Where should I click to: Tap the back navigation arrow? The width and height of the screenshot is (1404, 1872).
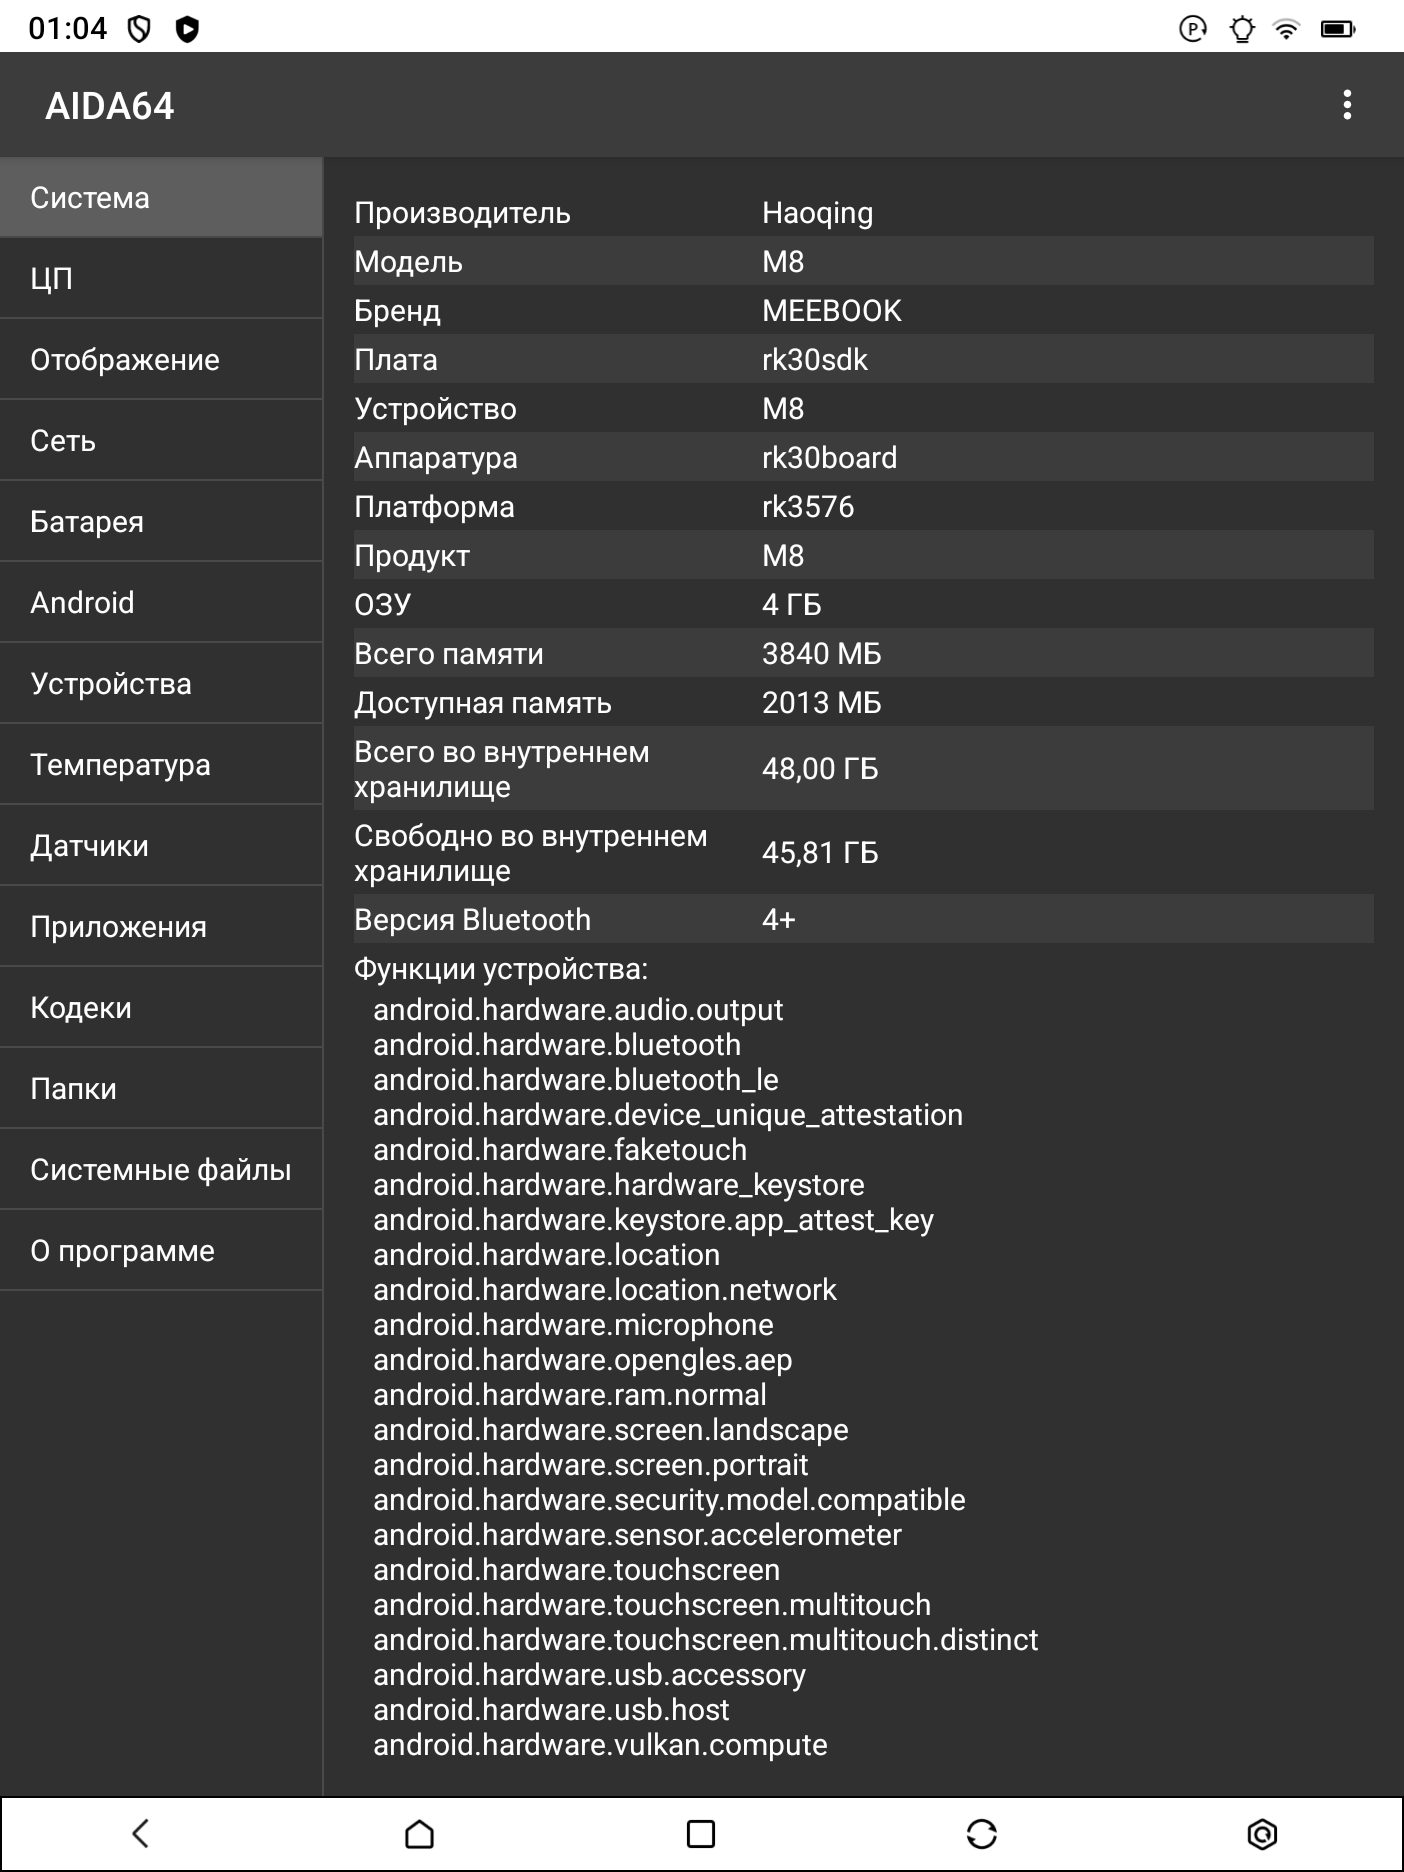coord(140,1833)
